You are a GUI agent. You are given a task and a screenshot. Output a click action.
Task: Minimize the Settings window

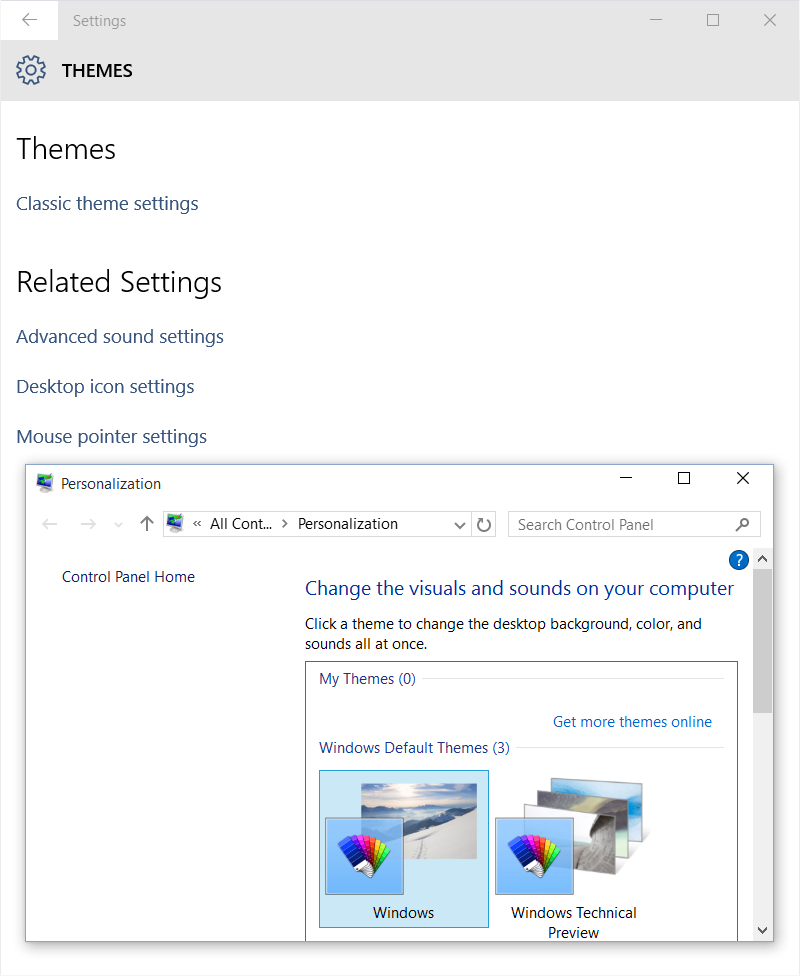[x=656, y=20]
